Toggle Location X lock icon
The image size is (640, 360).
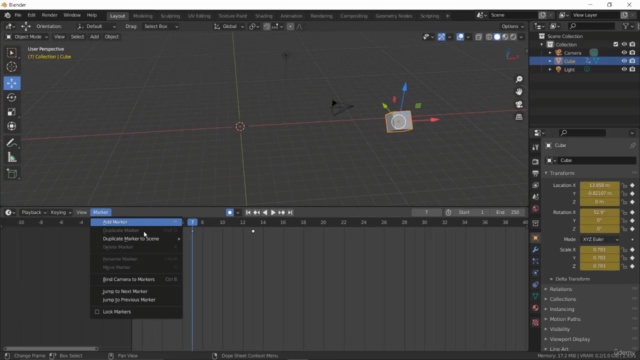(624, 185)
